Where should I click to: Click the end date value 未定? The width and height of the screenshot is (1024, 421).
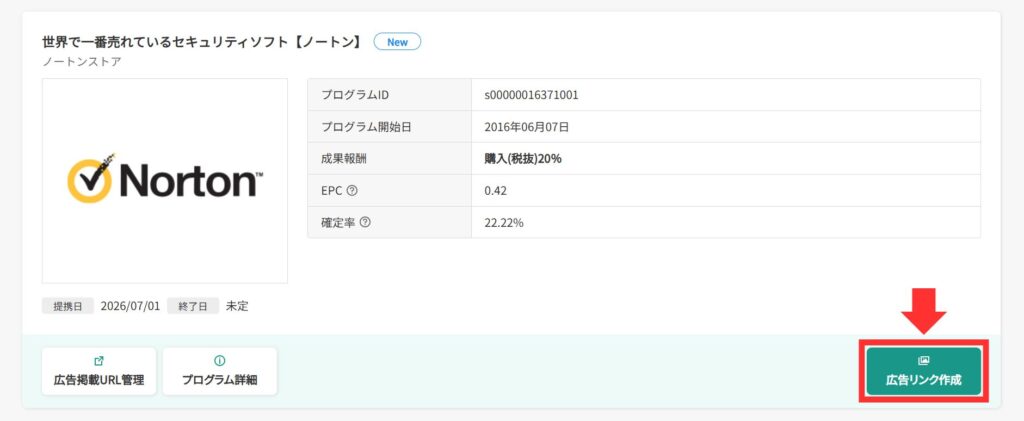[237, 306]
